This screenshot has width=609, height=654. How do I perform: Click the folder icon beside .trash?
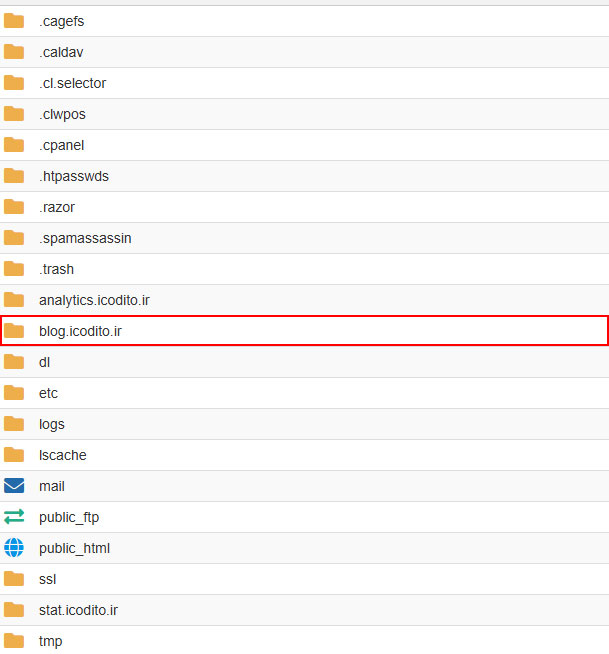[14, 269]
